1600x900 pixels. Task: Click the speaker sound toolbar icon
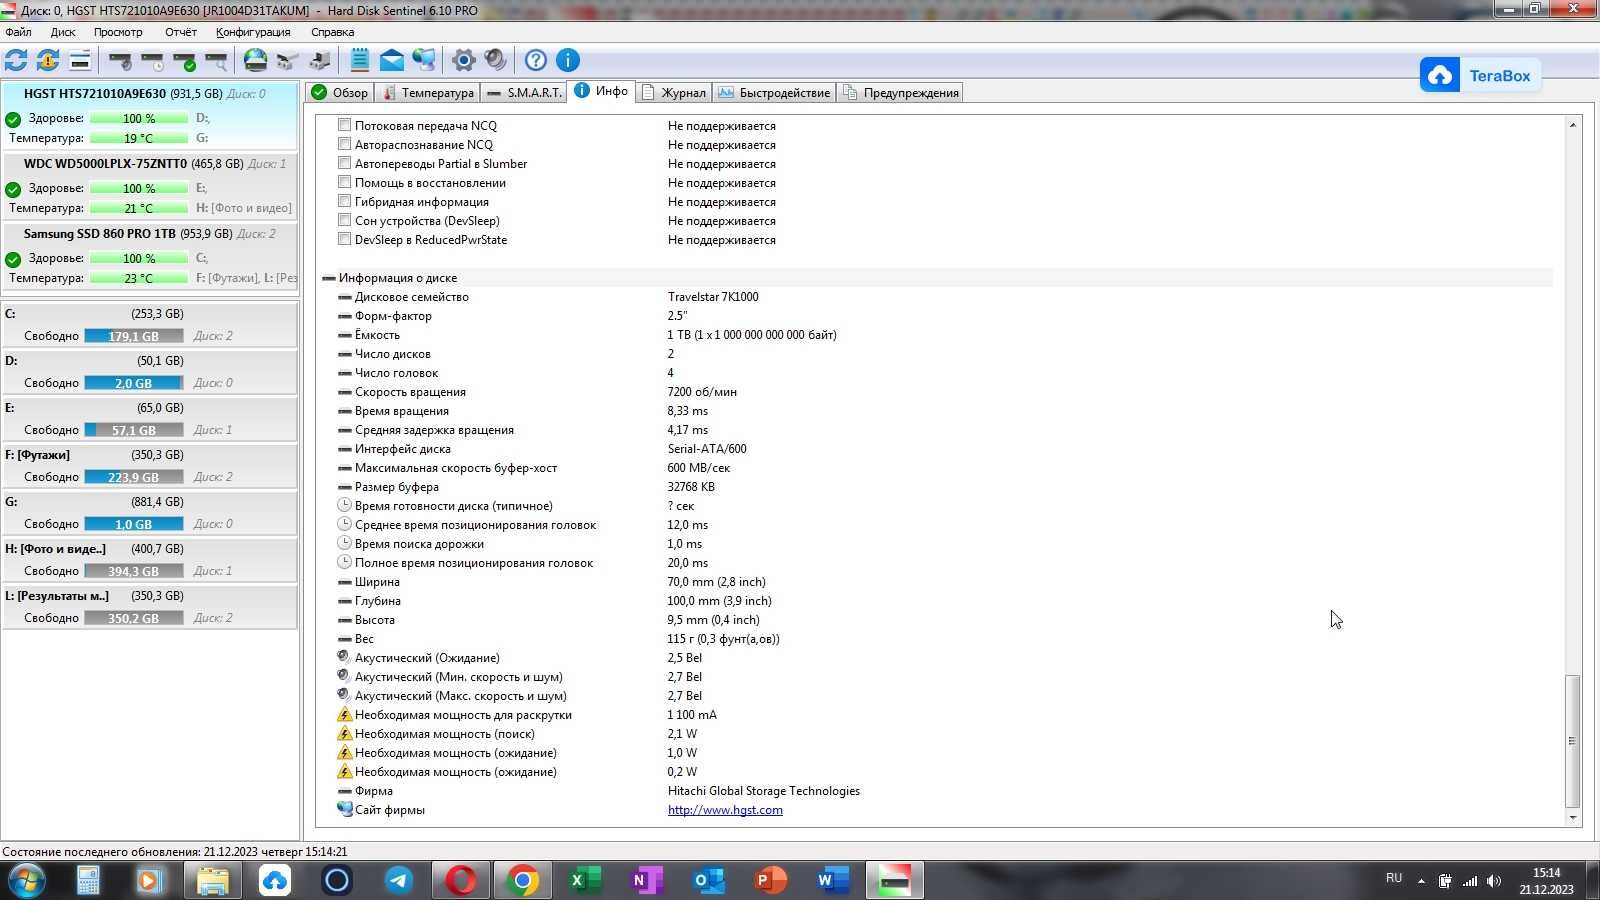point(496,60)
